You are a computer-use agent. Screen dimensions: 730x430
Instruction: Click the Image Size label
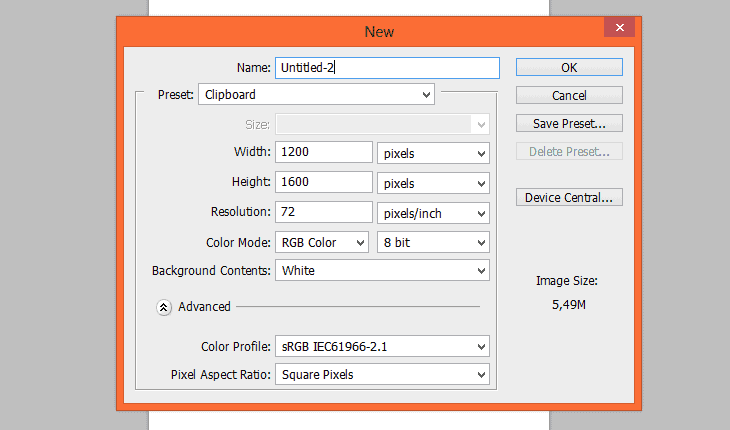pyautogui.click(x=567, y=281)
